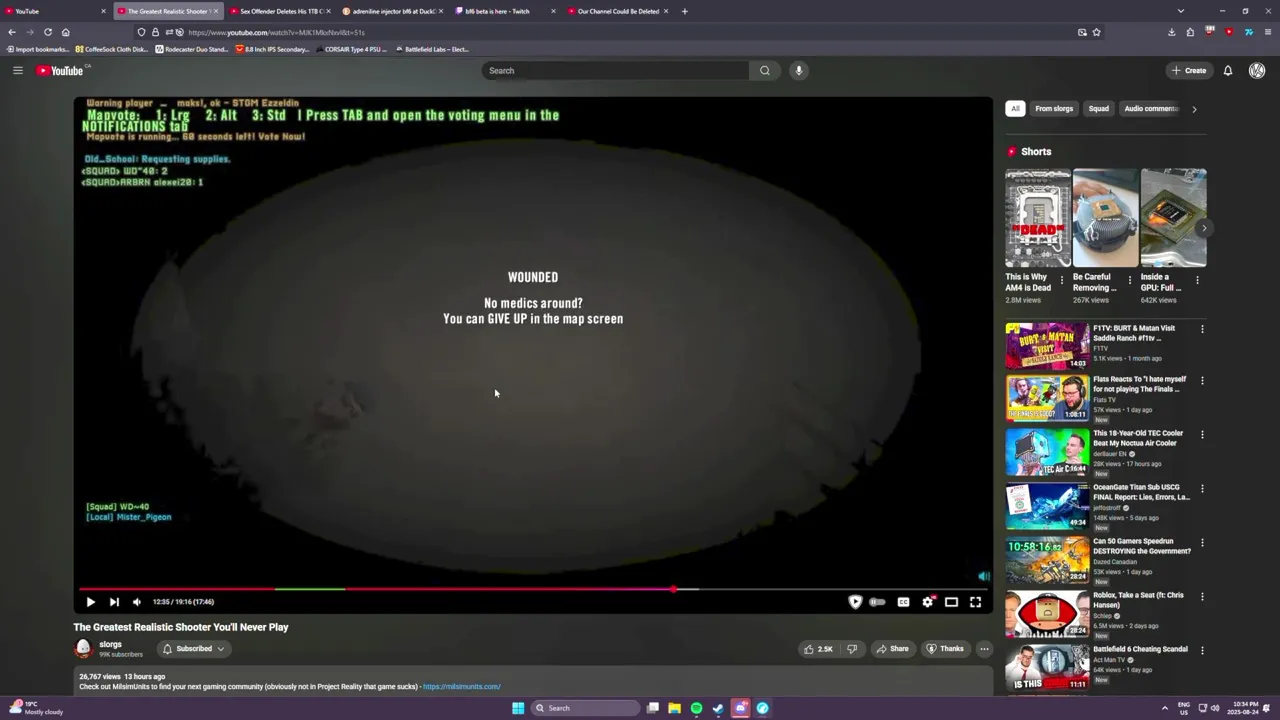
Task: Like the video with 2.5K likes
Action: (818, 649)
